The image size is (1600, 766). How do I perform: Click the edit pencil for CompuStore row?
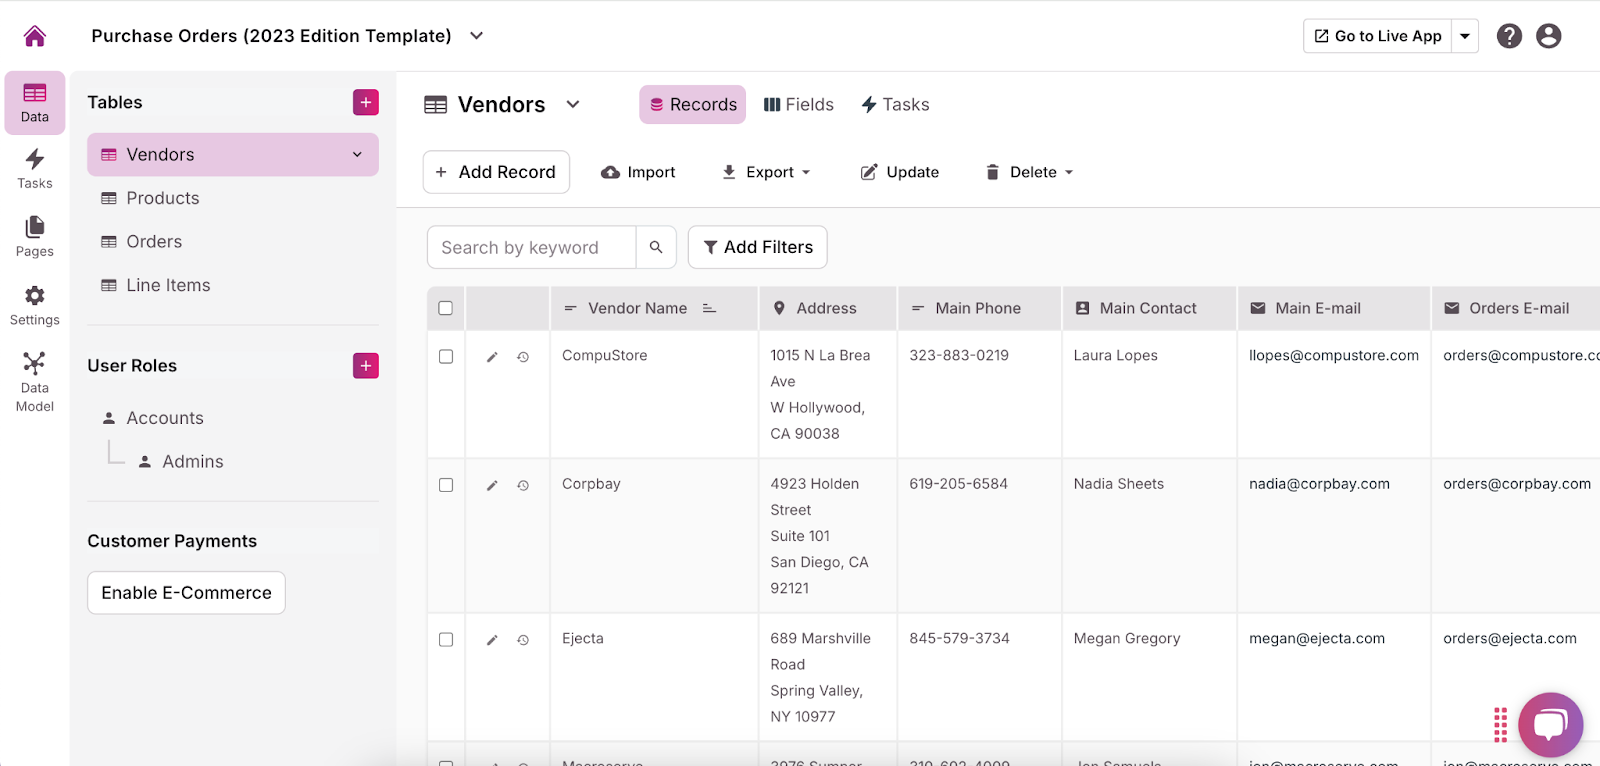[x=492, y=357]
